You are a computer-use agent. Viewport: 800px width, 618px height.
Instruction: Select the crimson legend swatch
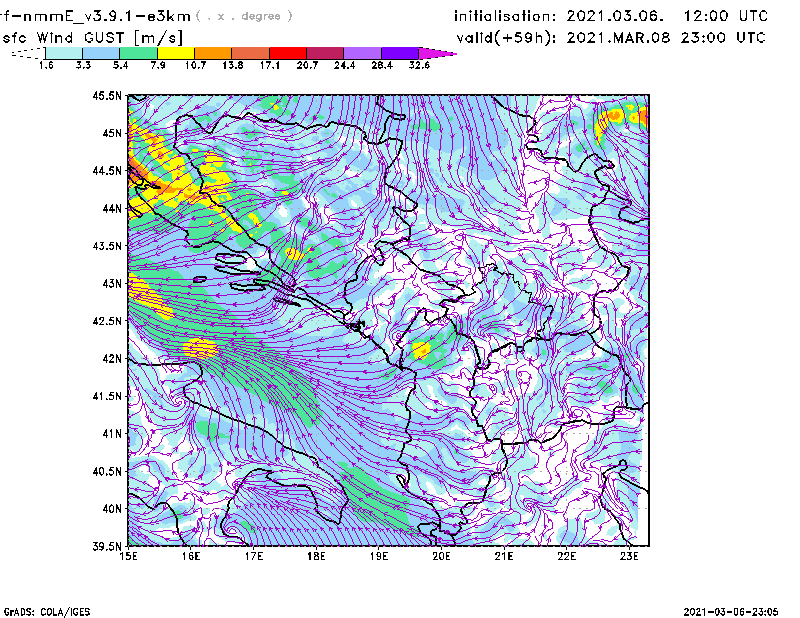325,53
